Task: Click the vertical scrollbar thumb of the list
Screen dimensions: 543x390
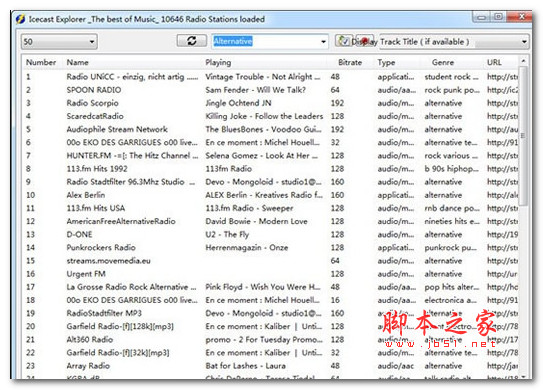Action: pos(523,135)
